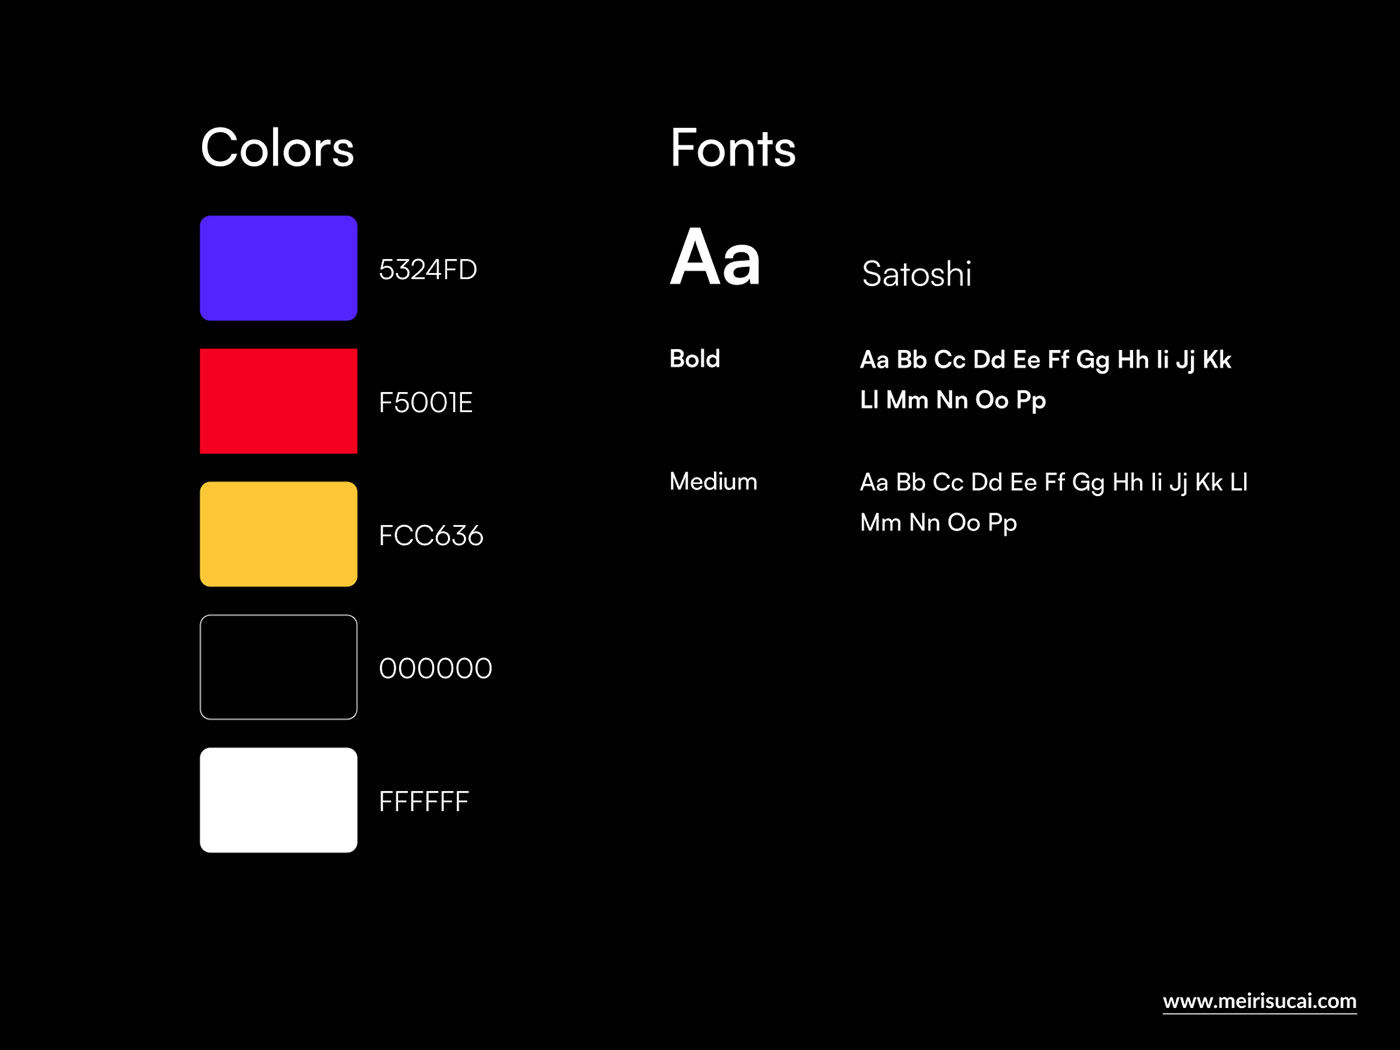Click the bold alphabet sample starting Aa Bb
Viewport: 1400px width, 1050px height.
pos(1045,360)
